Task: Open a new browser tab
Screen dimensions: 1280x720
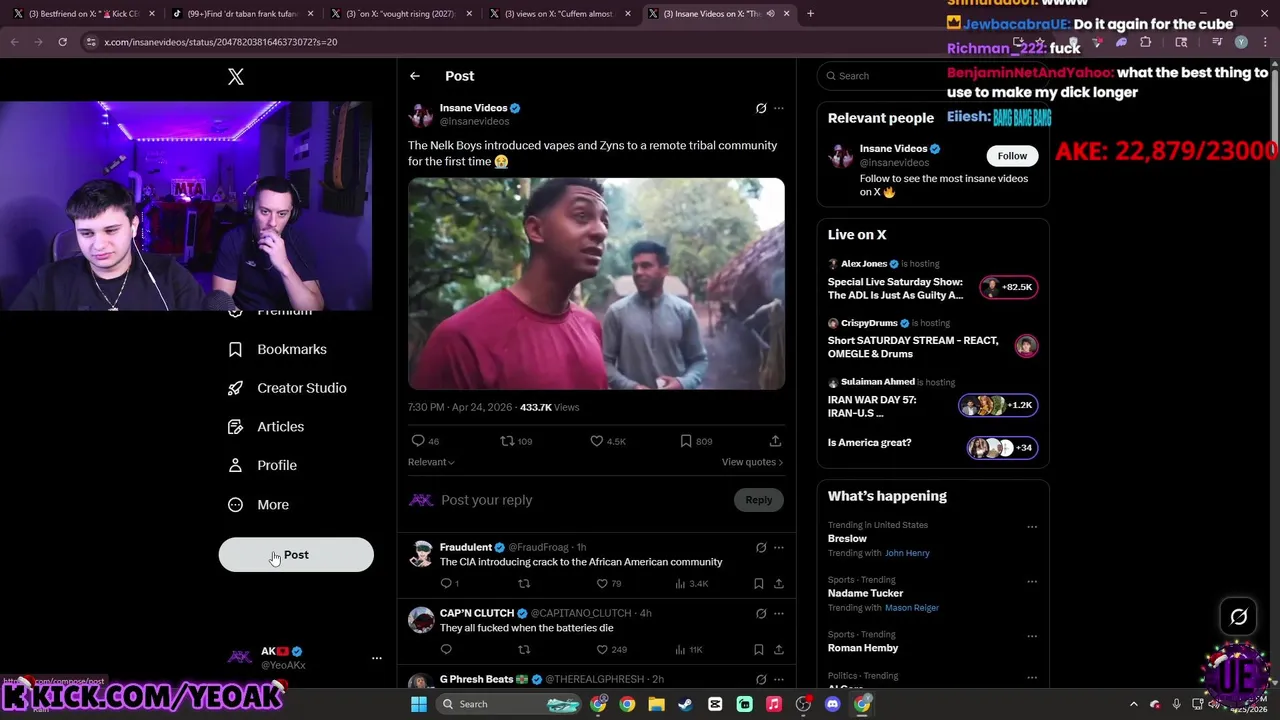Action: 810,14
